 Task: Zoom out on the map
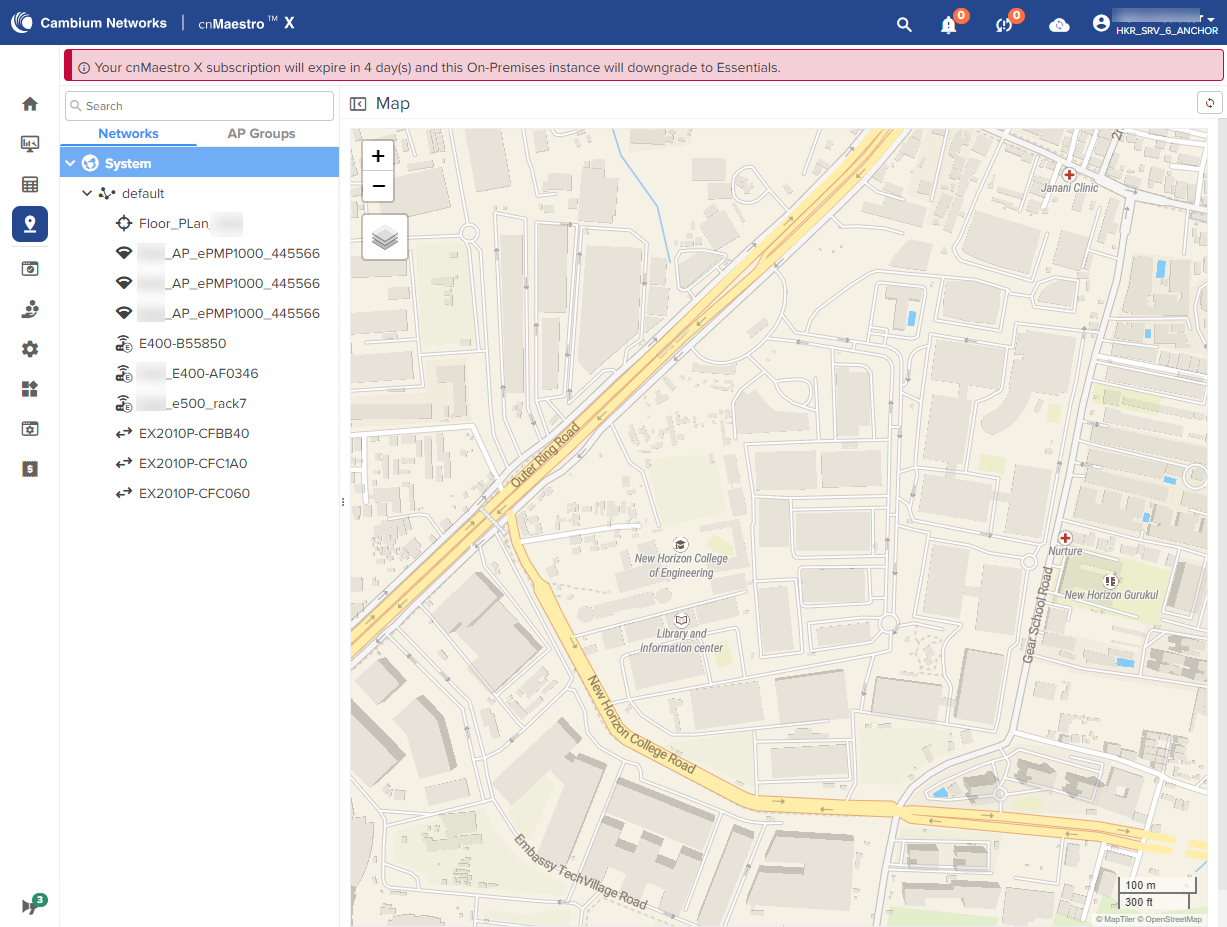coord(378,186)
